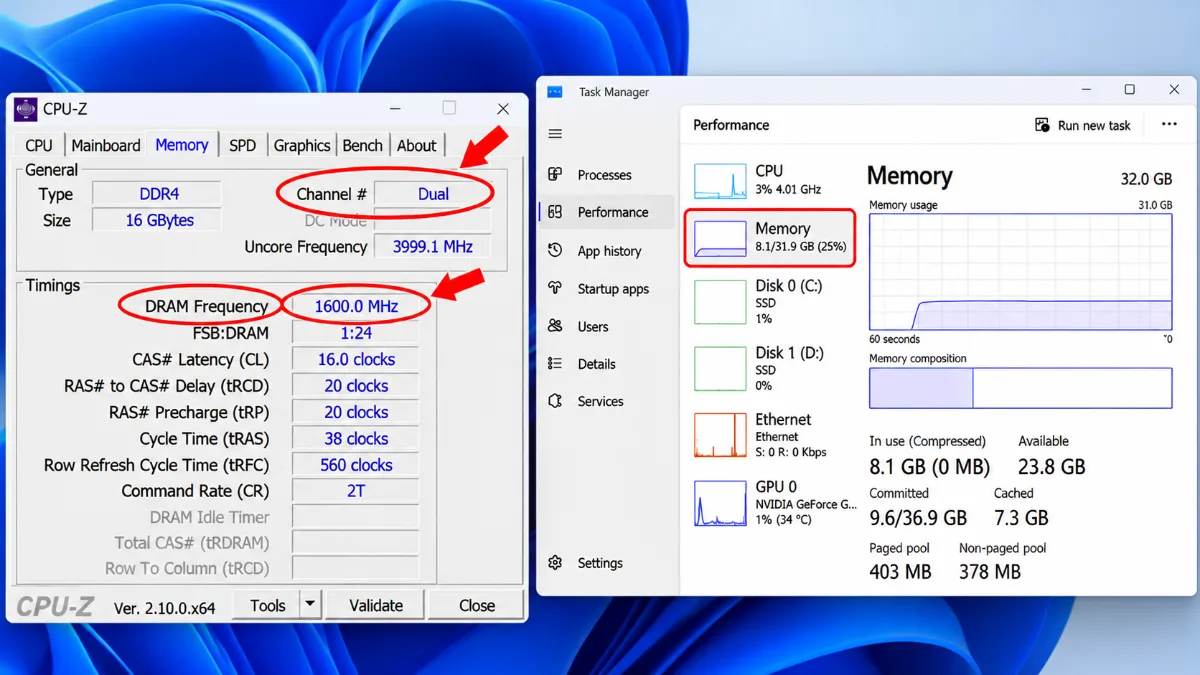1200x675 pixels.
Task: Switch to the CPU tab in CPU-Z
Action: point(39,145)
